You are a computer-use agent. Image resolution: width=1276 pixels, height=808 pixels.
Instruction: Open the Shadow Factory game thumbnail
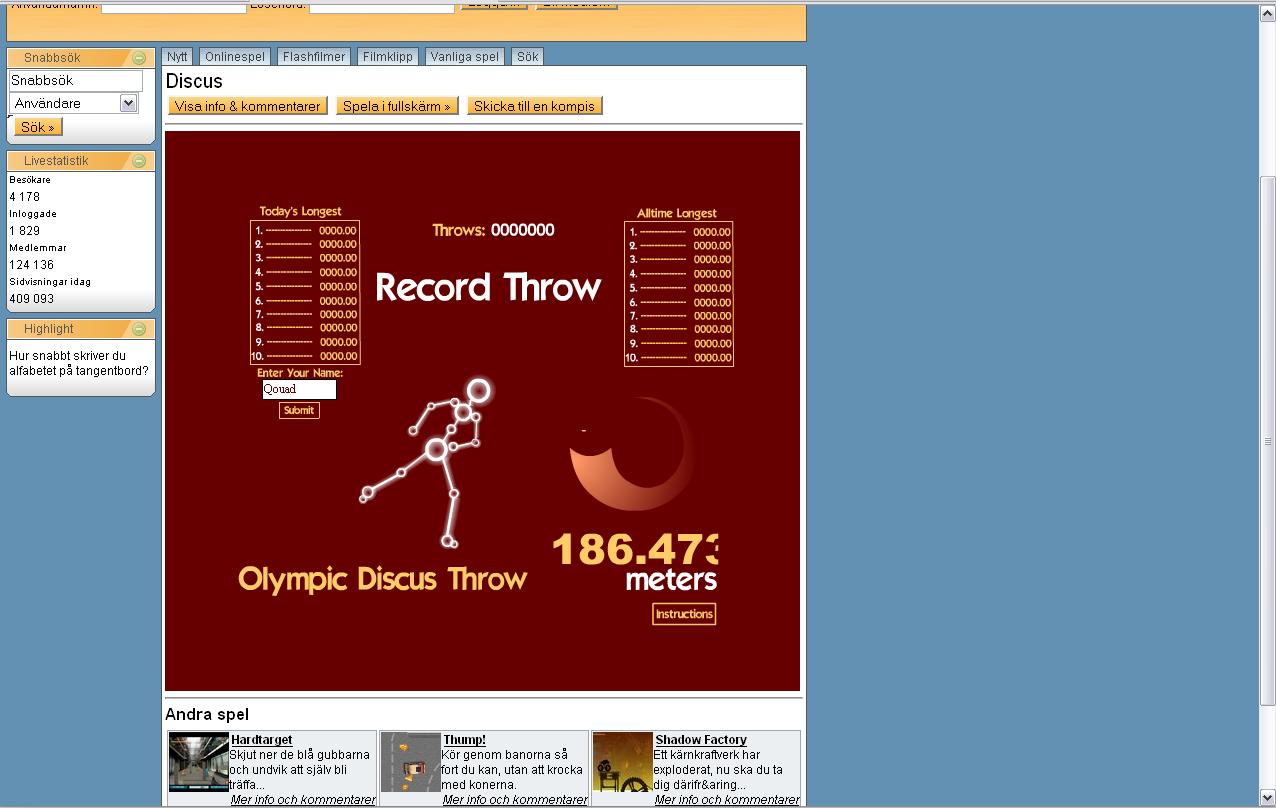pyautogui.click(x=623, y=763)
